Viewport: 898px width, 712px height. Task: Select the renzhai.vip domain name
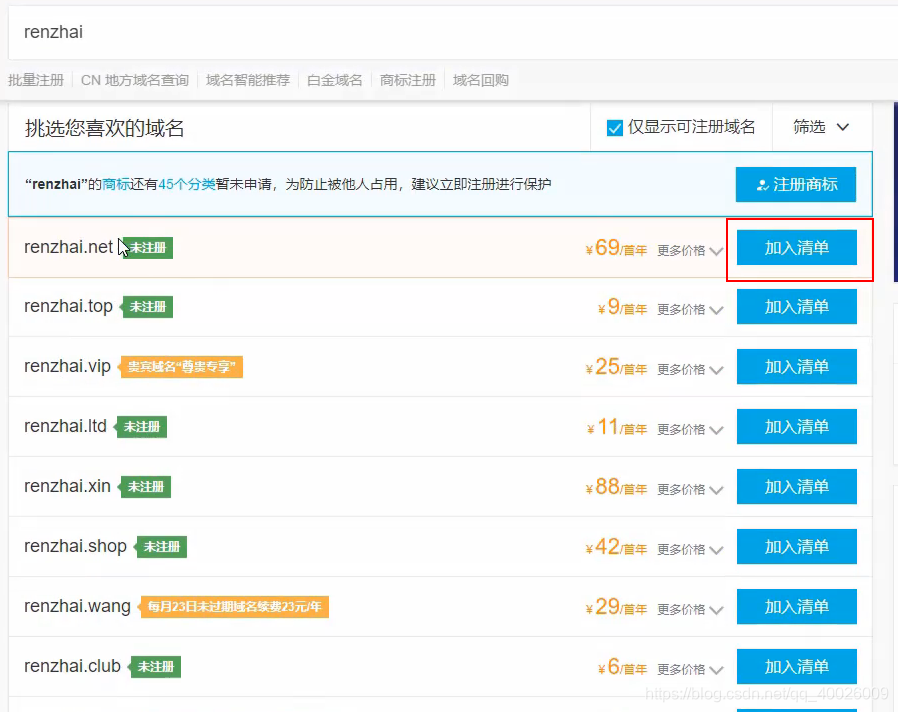pos(67,366)
